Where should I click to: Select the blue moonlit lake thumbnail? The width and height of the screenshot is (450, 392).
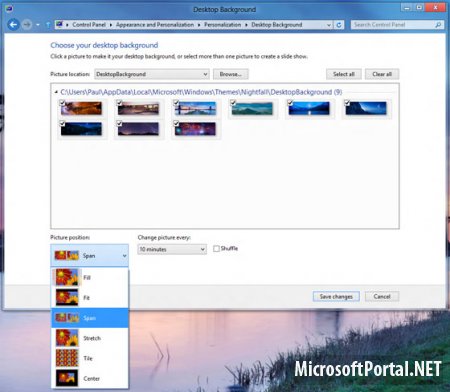(x=309, y=109)
